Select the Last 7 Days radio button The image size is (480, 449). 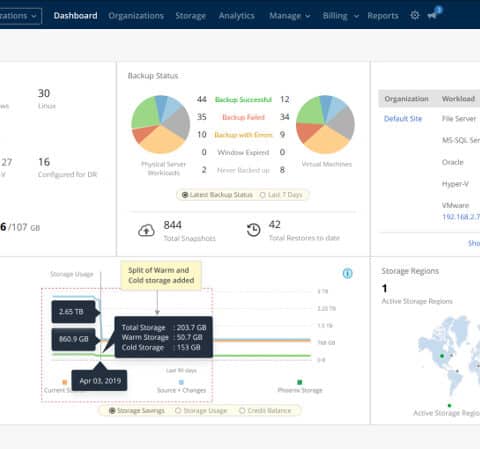[262, 195]
